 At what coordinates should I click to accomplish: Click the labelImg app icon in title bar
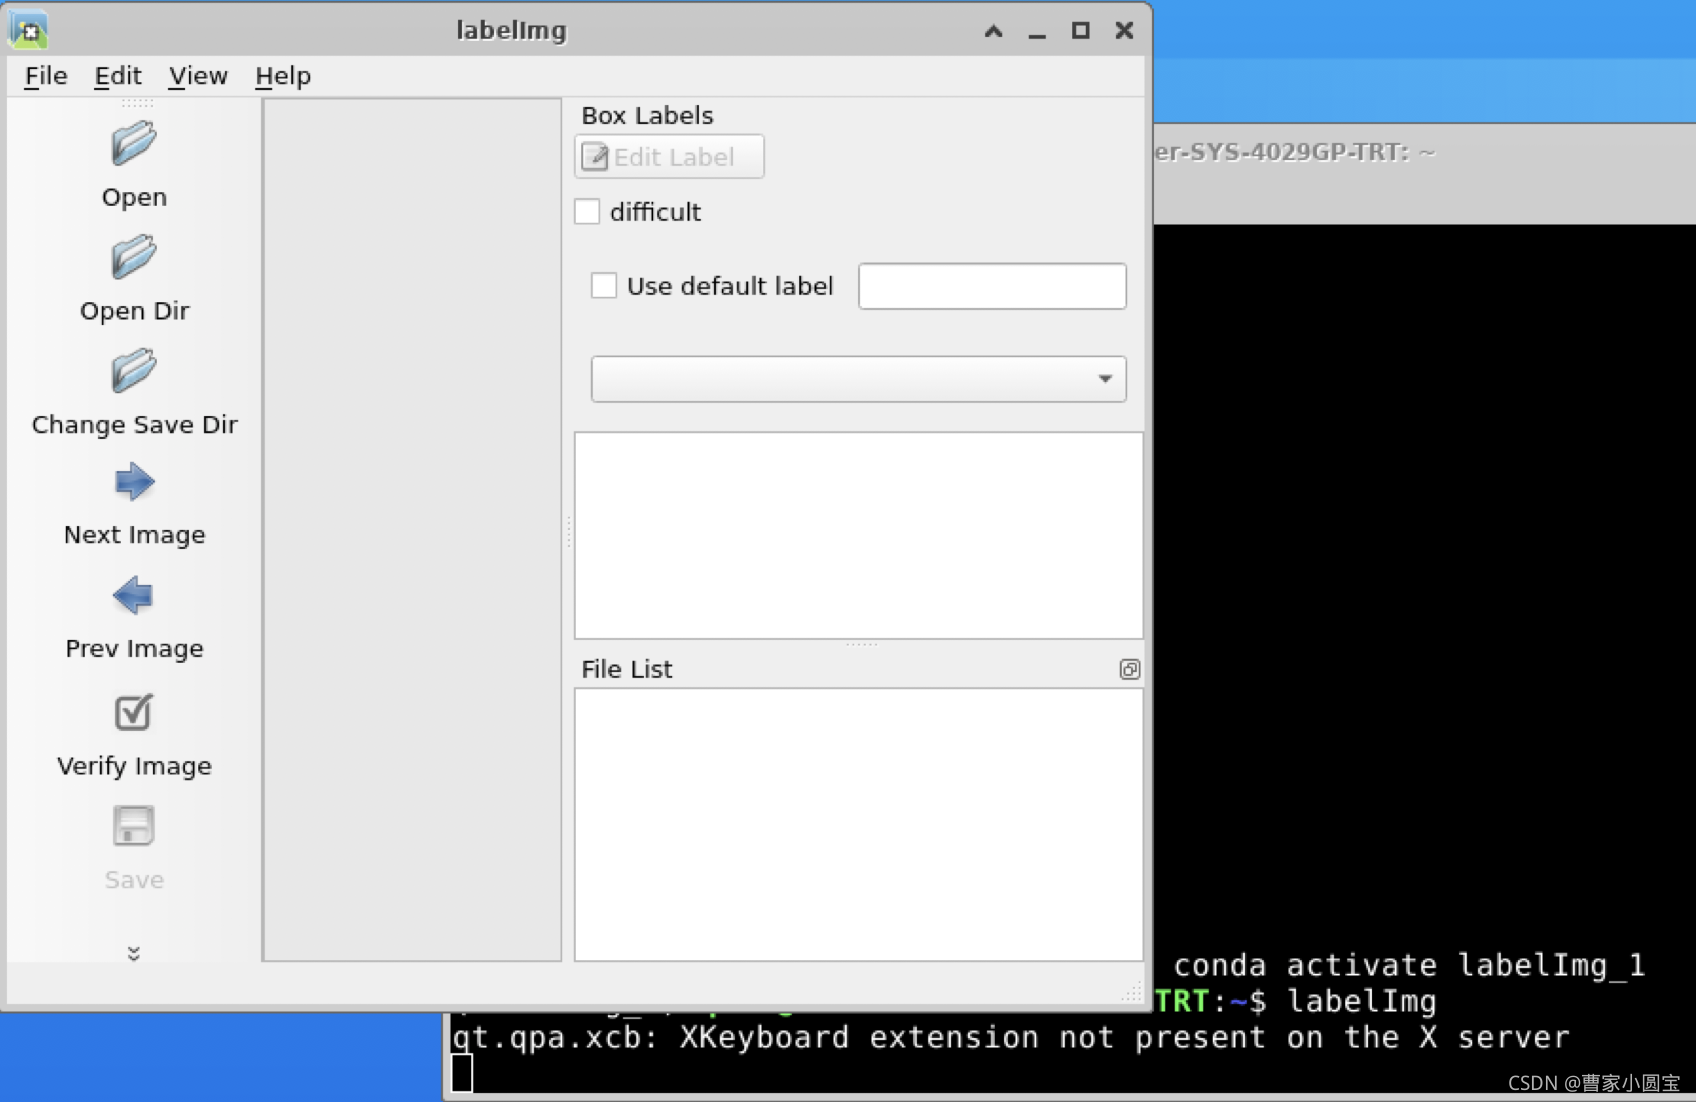pyautogui.click(x=29, y=31)
